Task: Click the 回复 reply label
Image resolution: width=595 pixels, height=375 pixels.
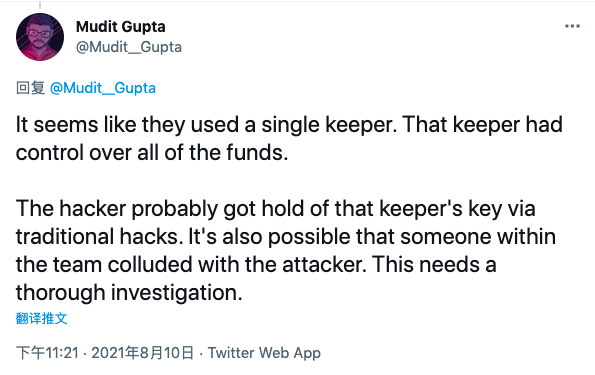Action: [30, 88]
